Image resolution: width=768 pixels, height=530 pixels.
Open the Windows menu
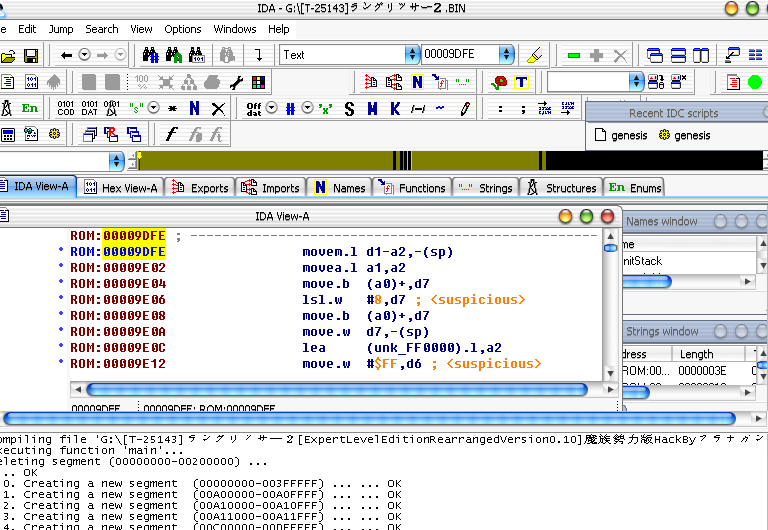pos(235,29)
